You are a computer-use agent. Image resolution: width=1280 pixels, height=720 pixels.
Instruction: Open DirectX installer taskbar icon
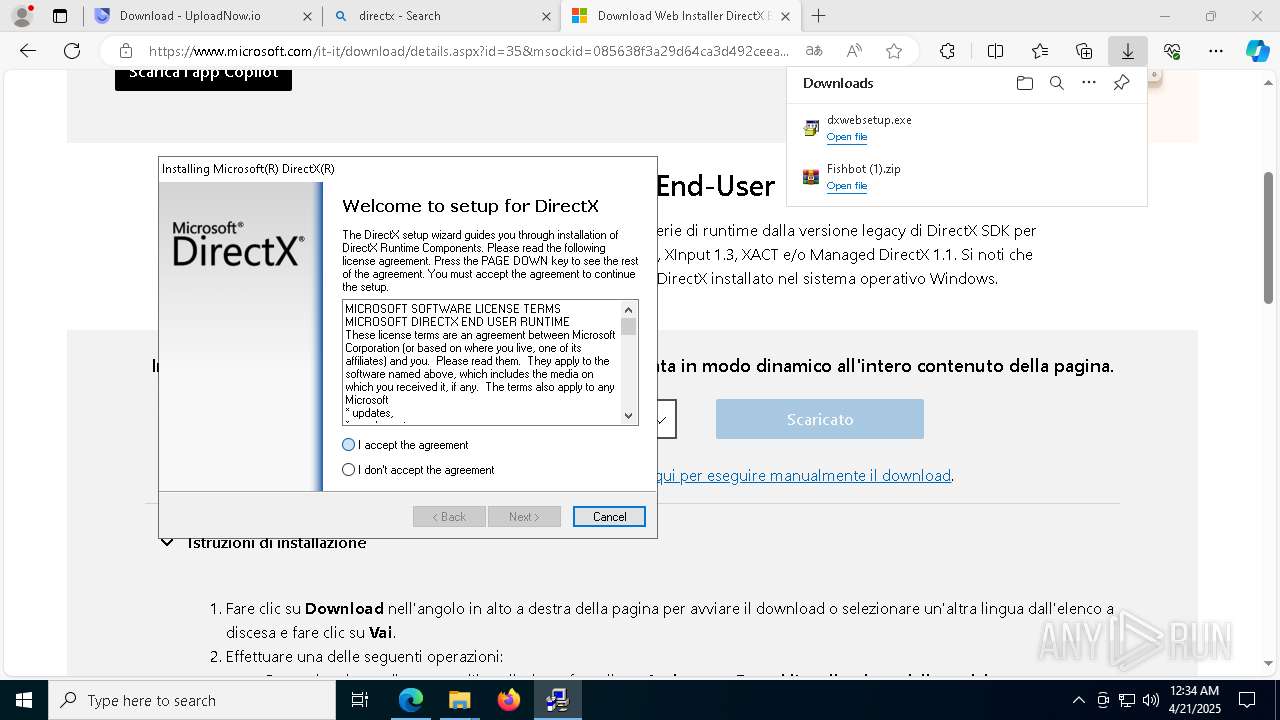tap(558, 700)
